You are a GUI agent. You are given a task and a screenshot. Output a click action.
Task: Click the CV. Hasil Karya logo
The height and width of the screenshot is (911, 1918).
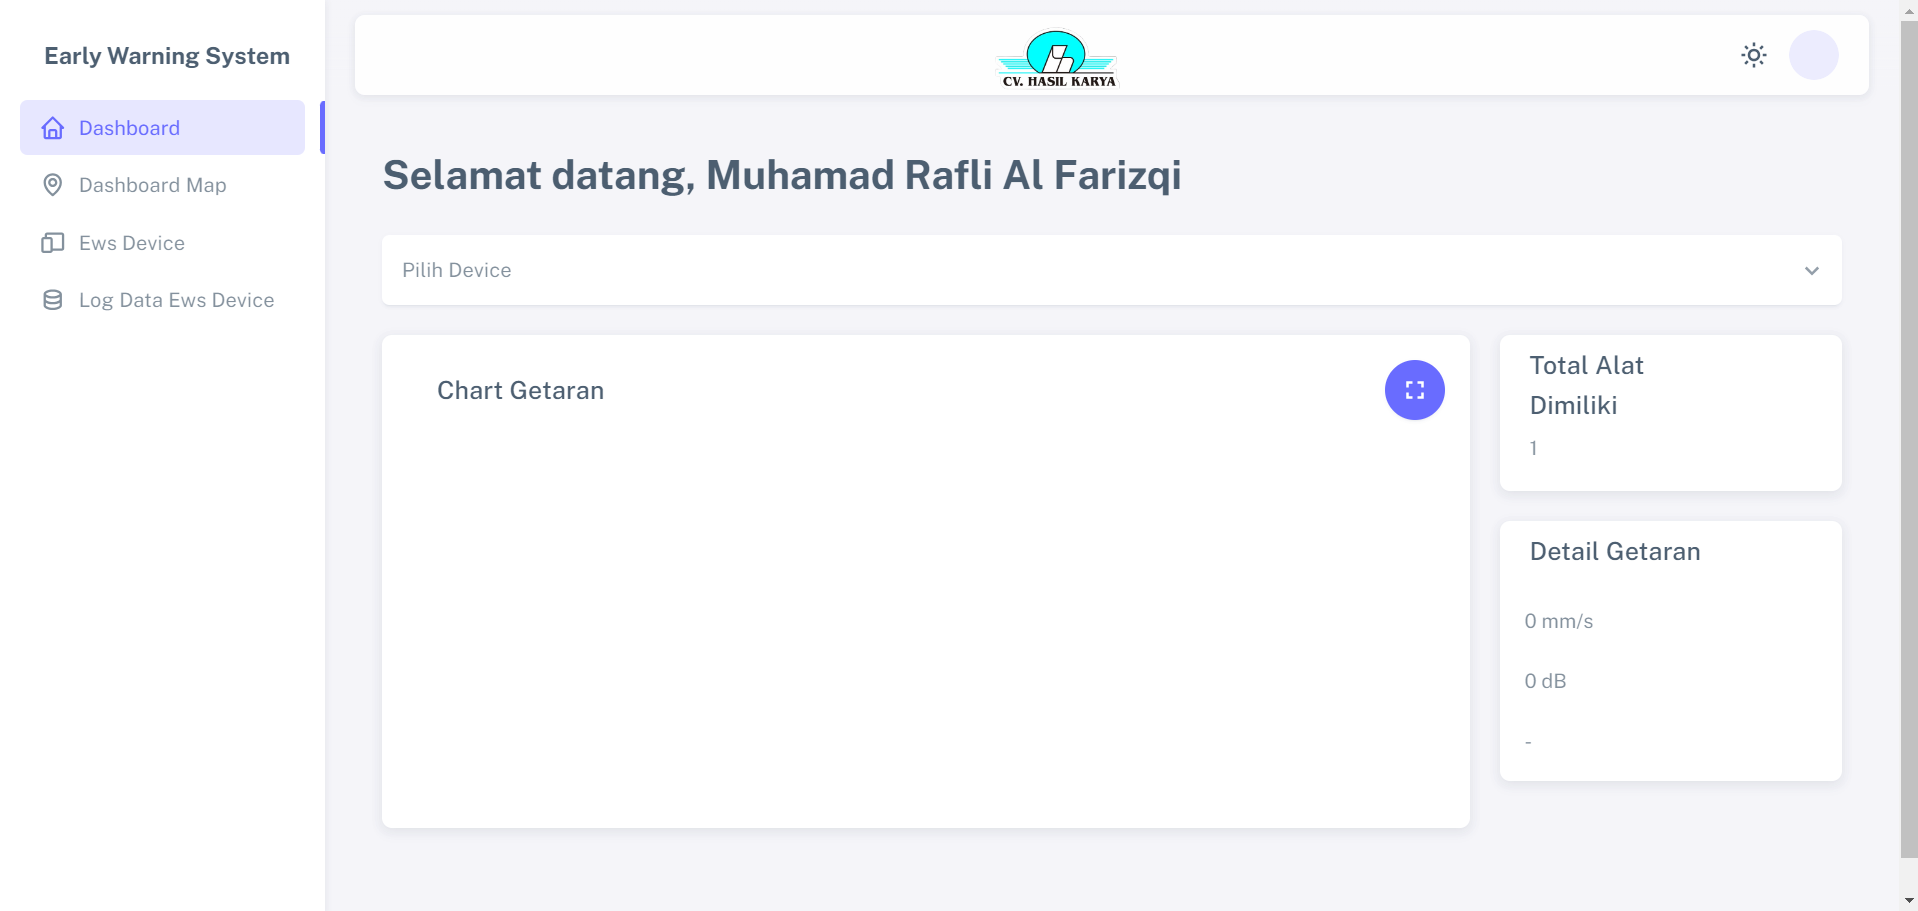[1058, 58]
